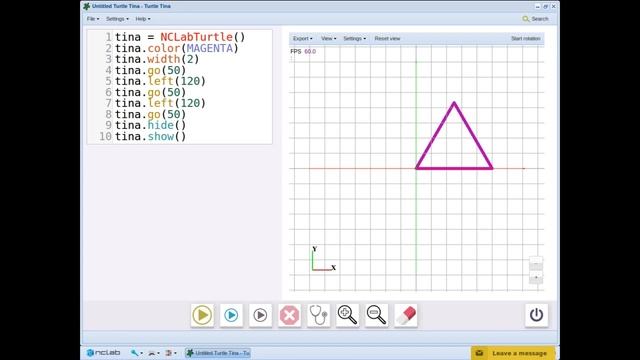Minimize the Turtle Tina window
The width and height of the screenshot is (640, 360).
537,7
